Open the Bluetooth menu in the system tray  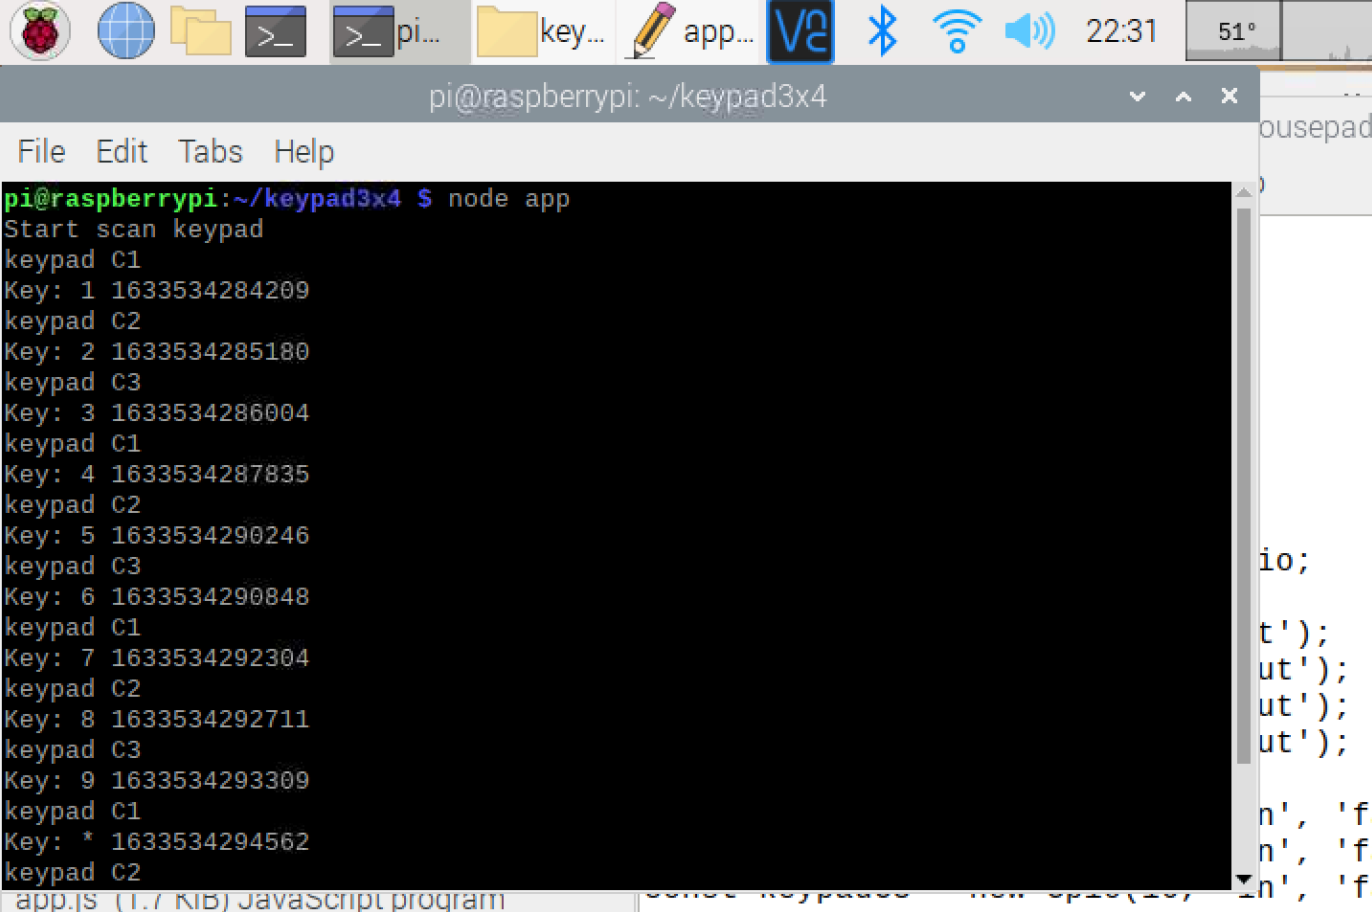click(881, 30)
